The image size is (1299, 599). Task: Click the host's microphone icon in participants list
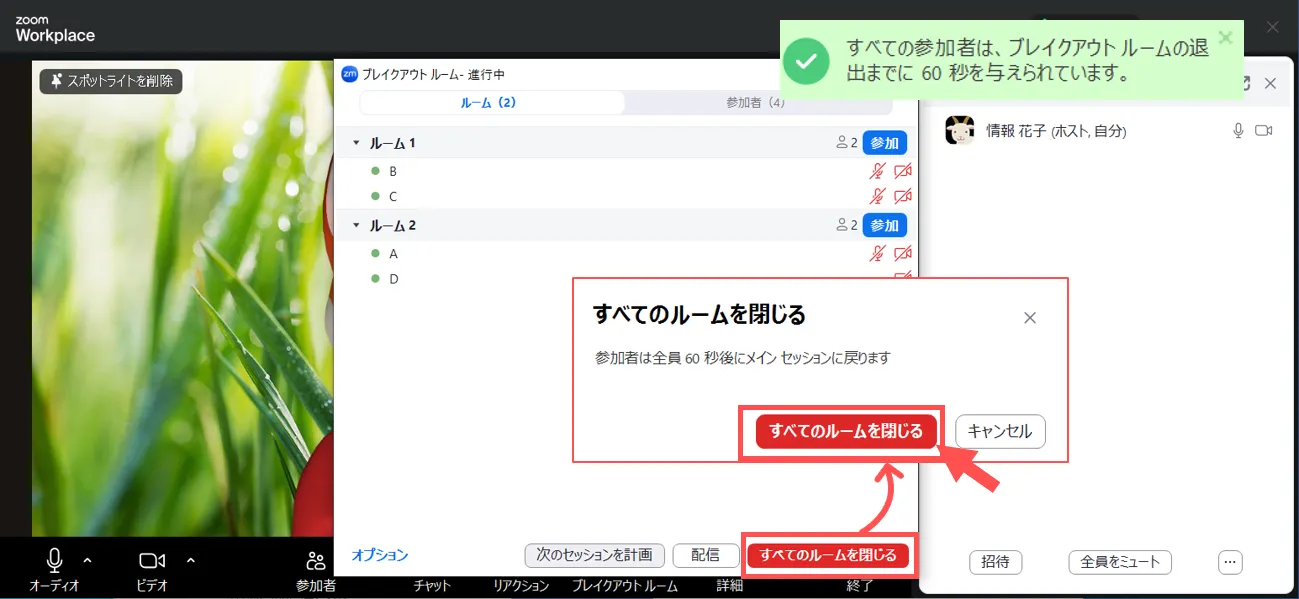(x=1238, y=131)
